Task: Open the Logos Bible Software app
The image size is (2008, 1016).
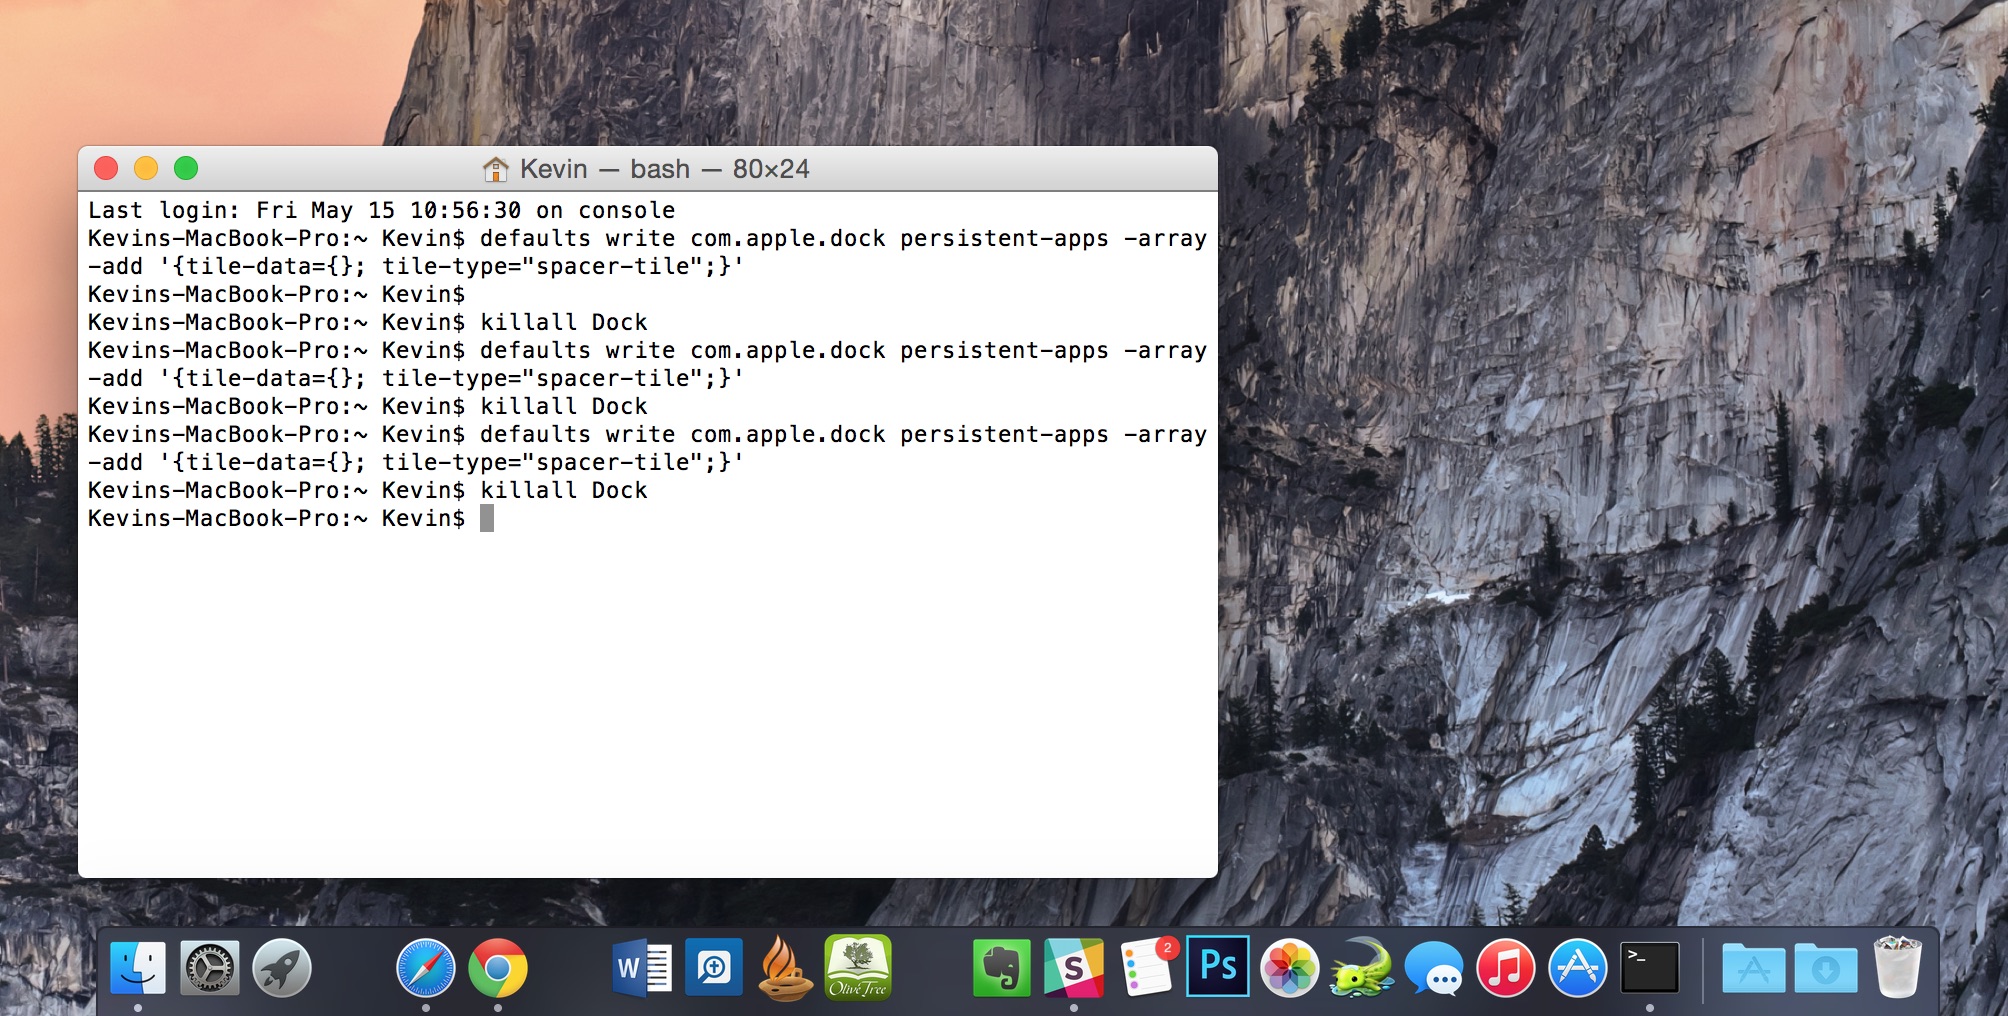Action: tap(712, 968)
